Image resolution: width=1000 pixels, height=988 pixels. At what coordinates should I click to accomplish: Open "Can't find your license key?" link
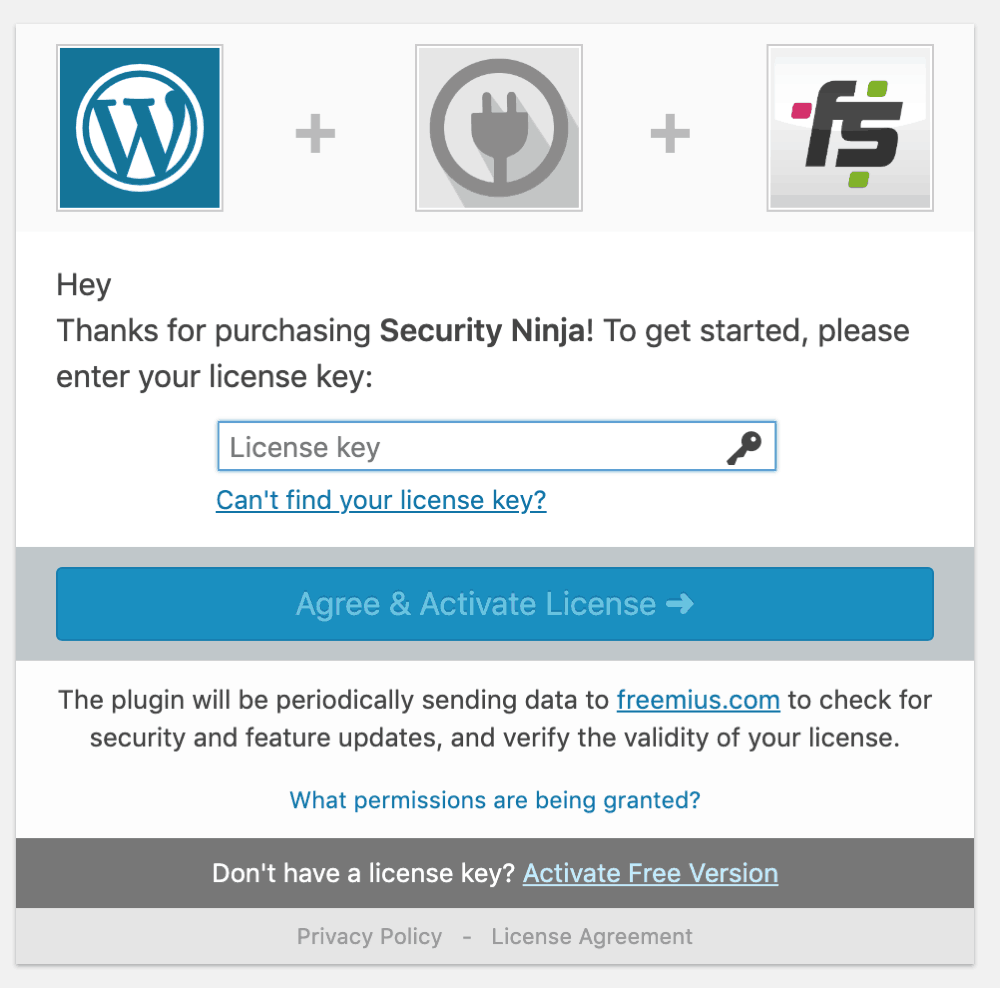381,499
